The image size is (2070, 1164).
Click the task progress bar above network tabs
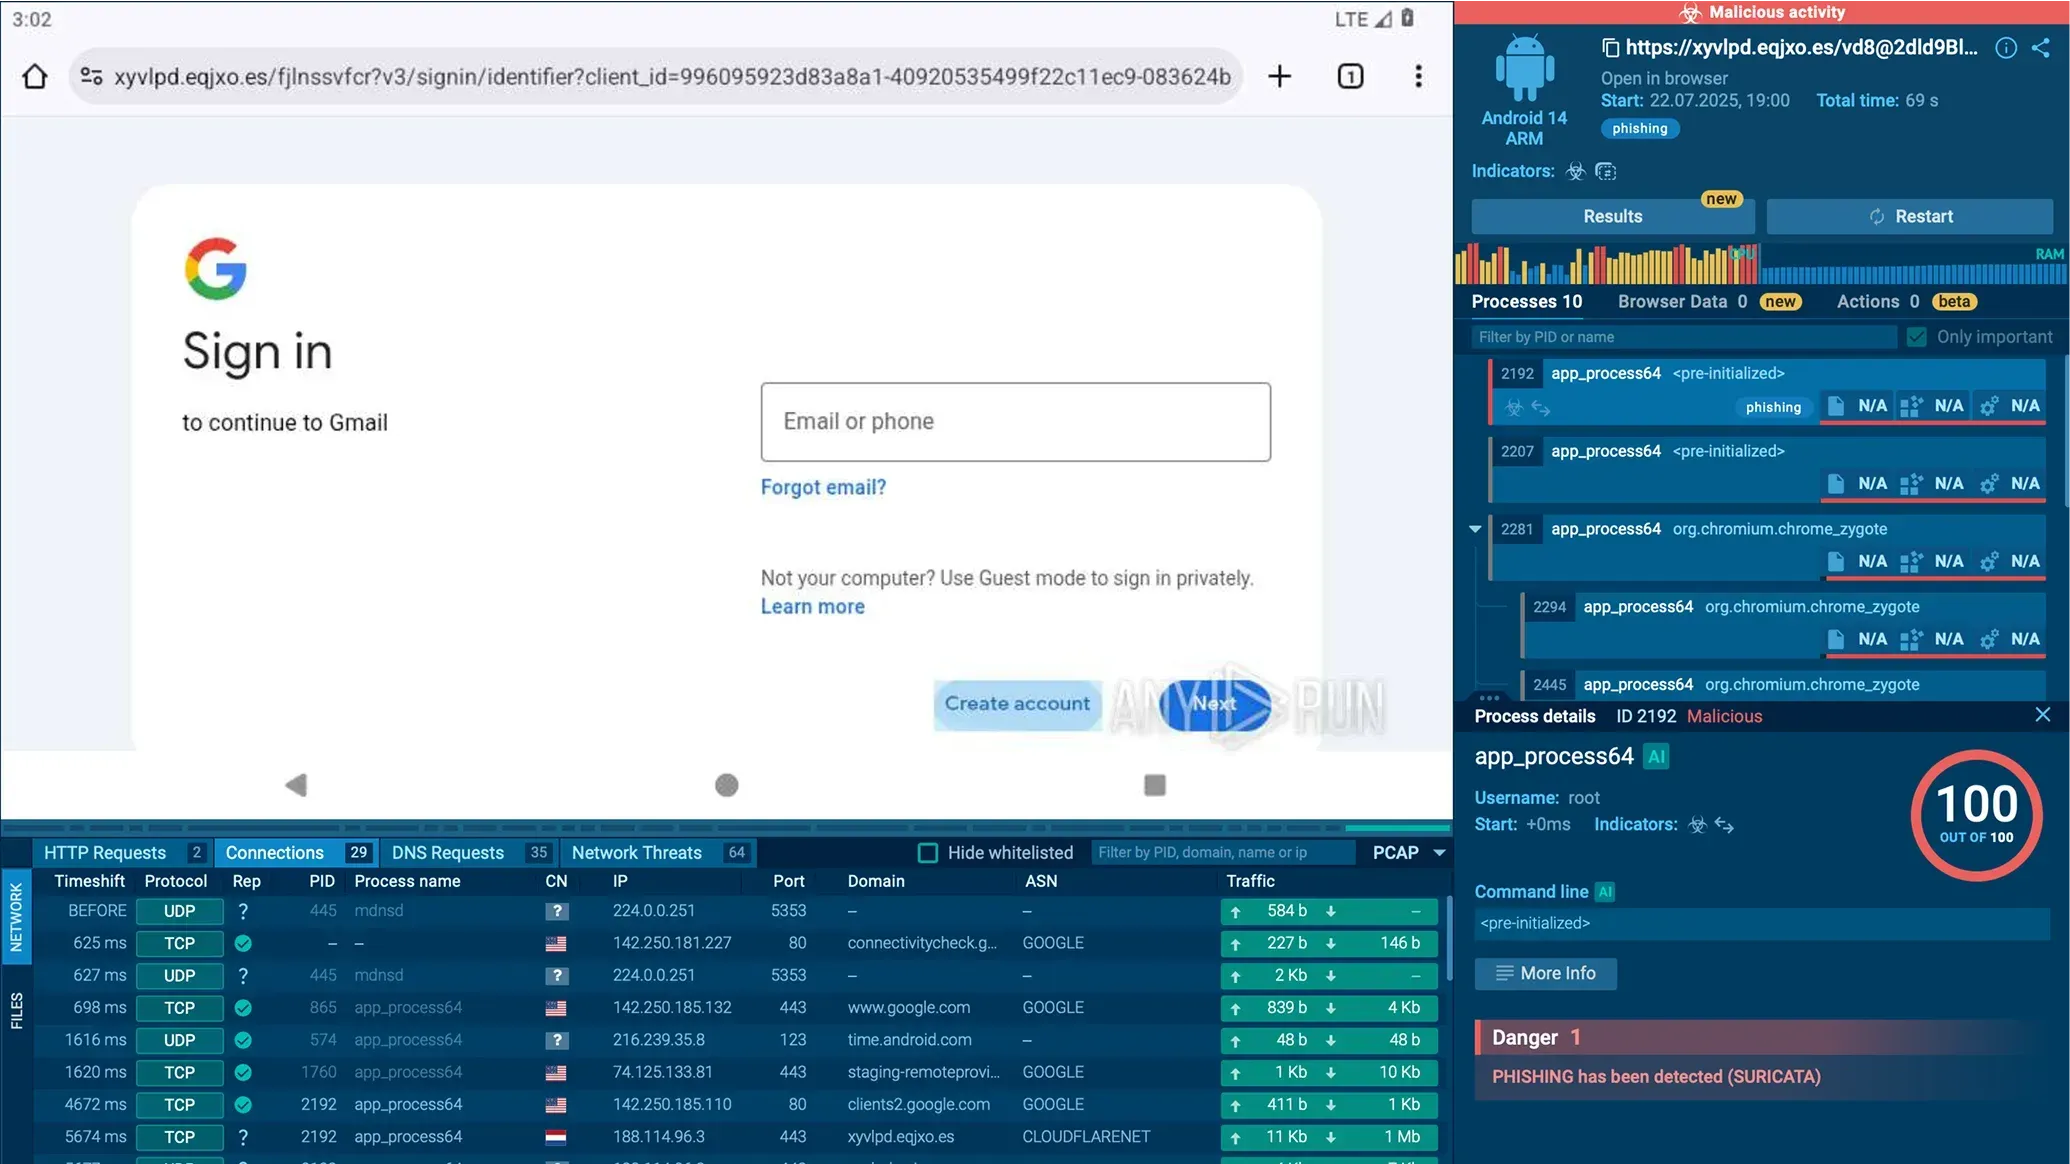point(727,828)
